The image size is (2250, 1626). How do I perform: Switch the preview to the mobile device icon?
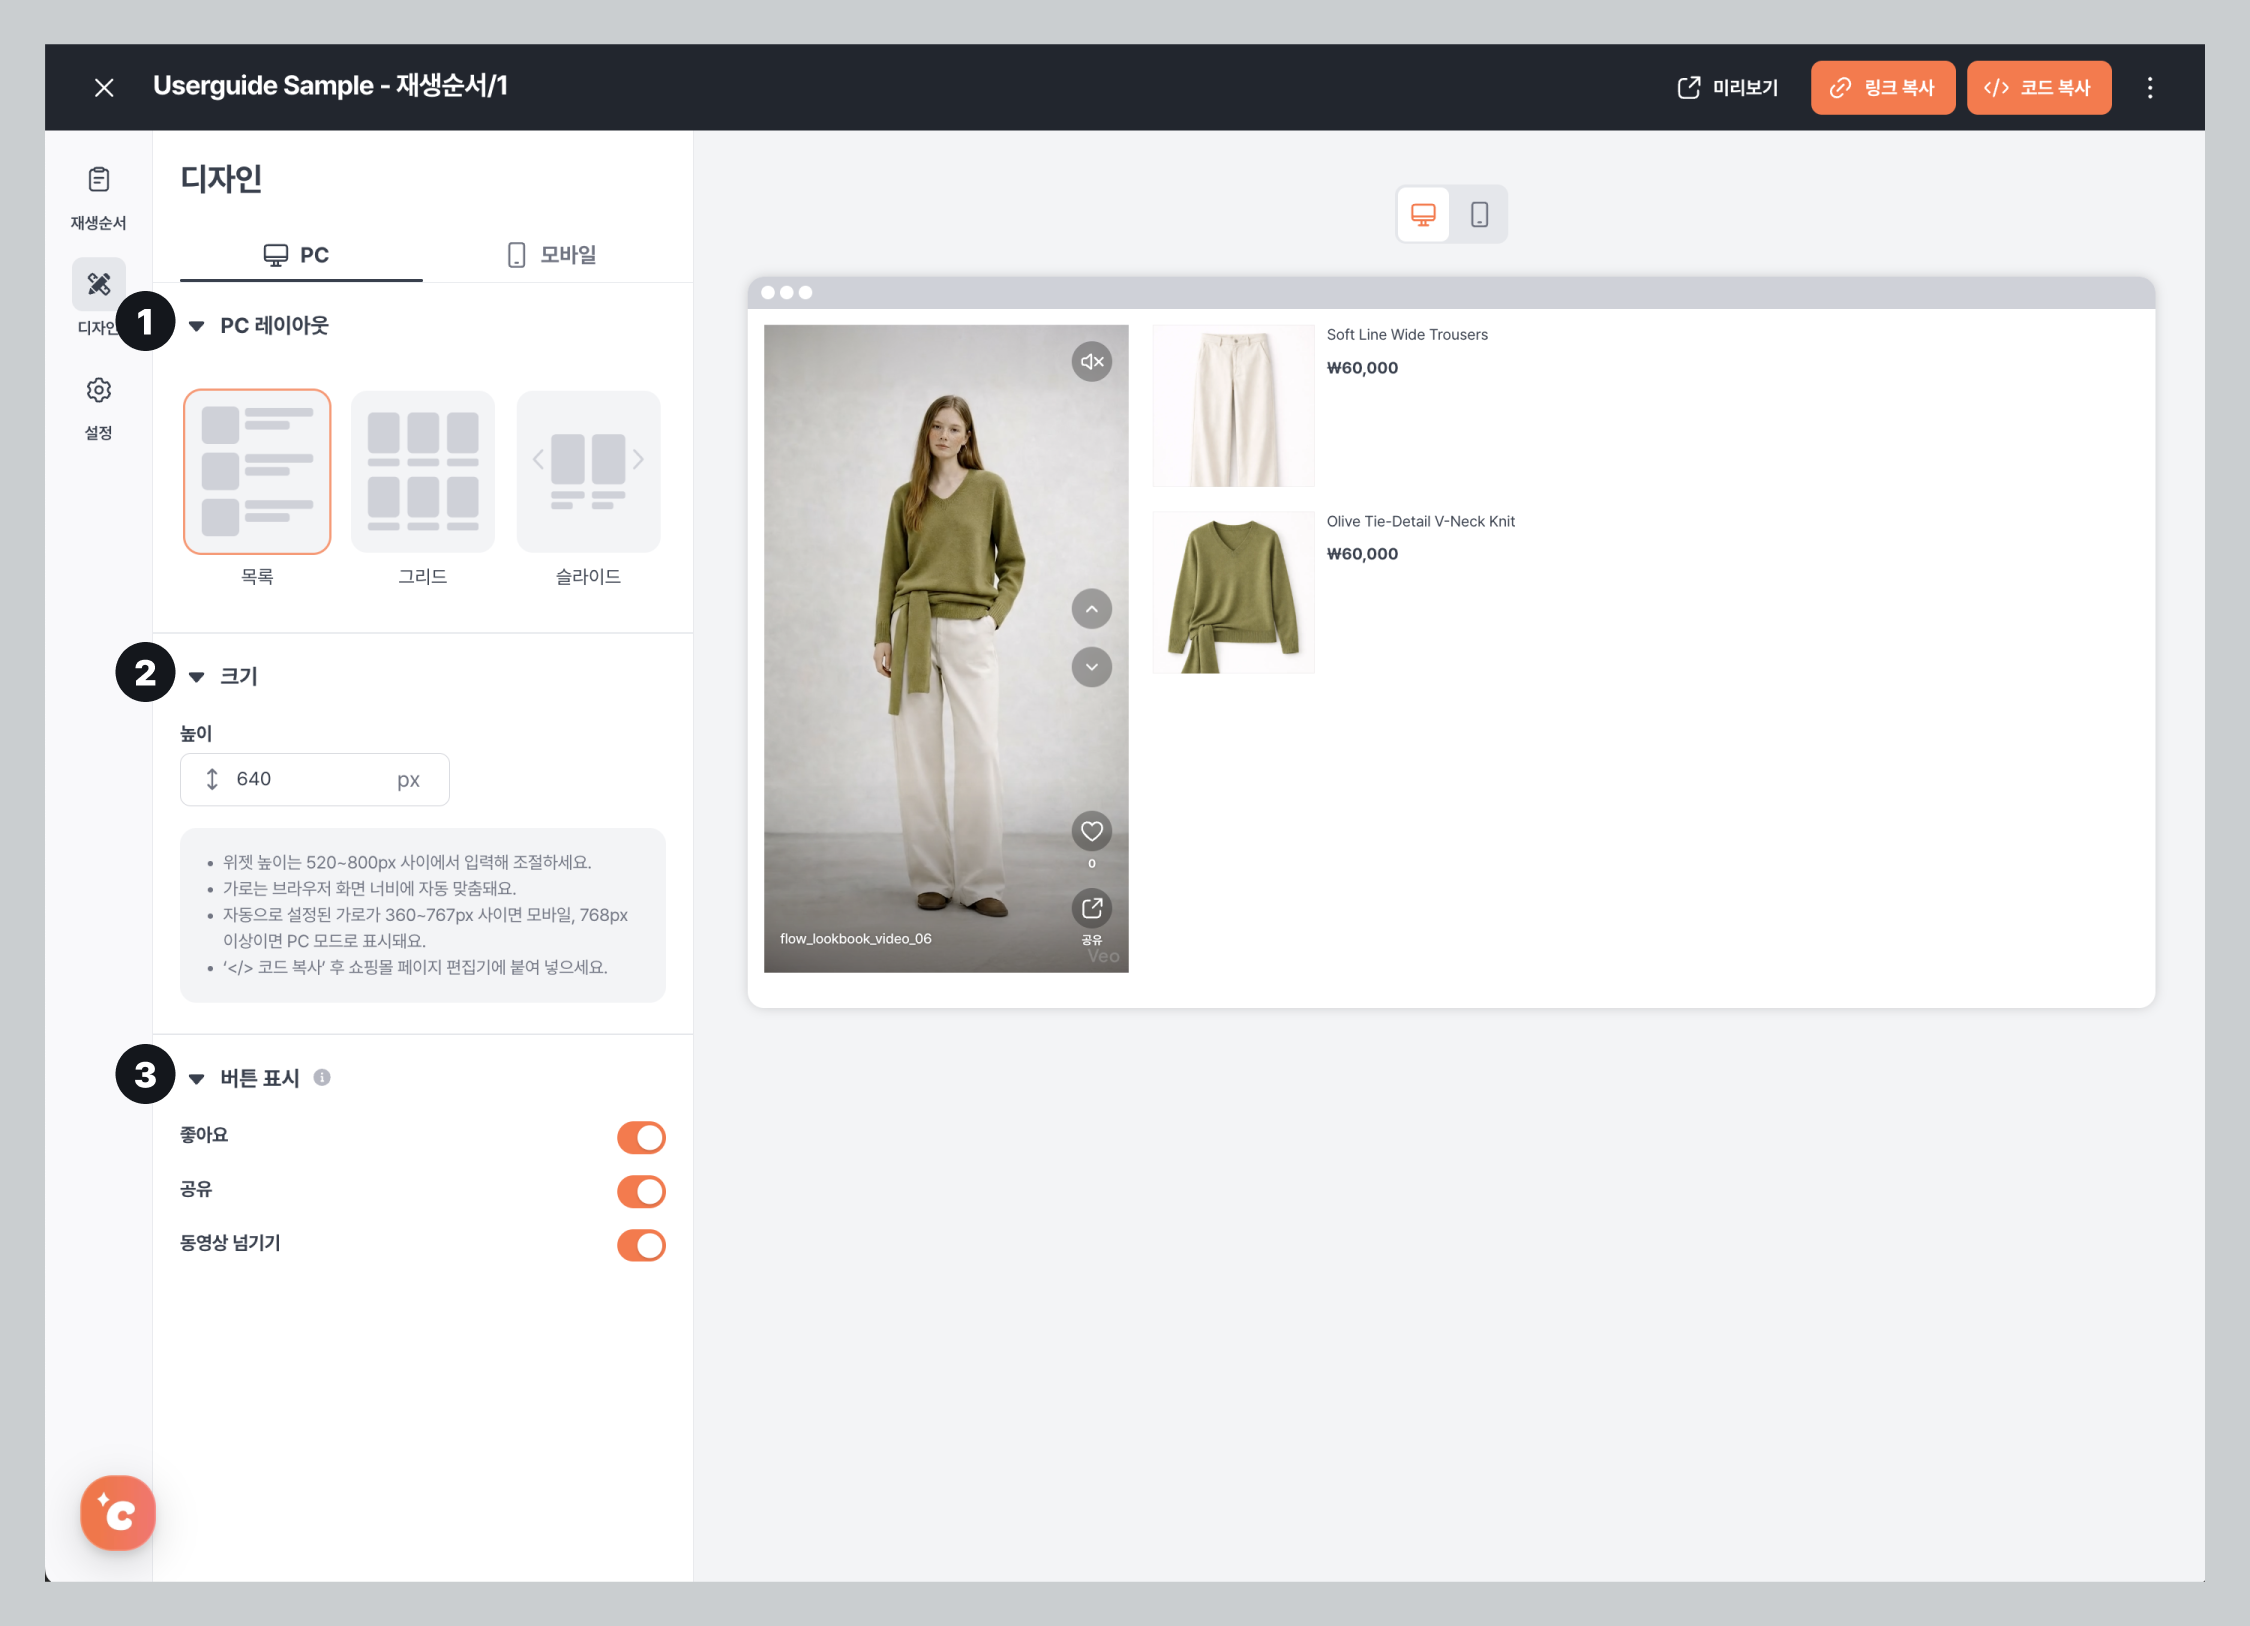click(1479, 214)
